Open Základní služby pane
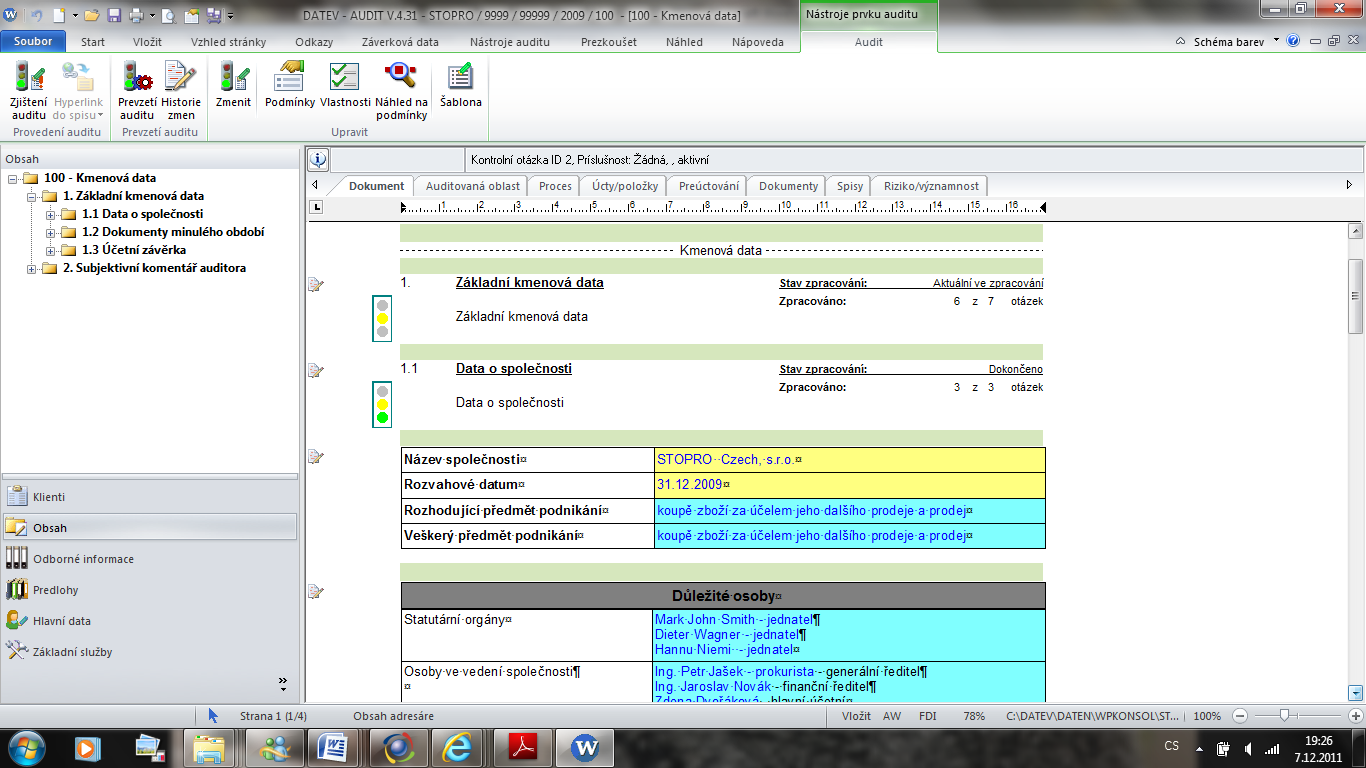 tap(149, 652)
